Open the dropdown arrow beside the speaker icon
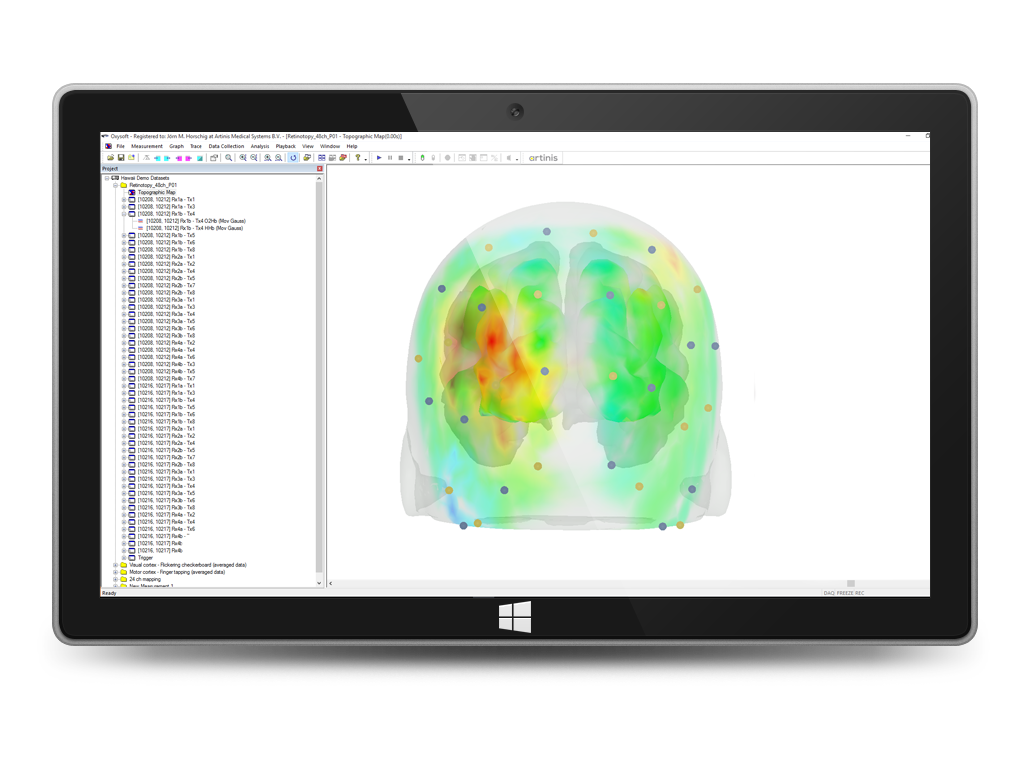Screen dimensions: 1024x768 [x=517, y=159]
